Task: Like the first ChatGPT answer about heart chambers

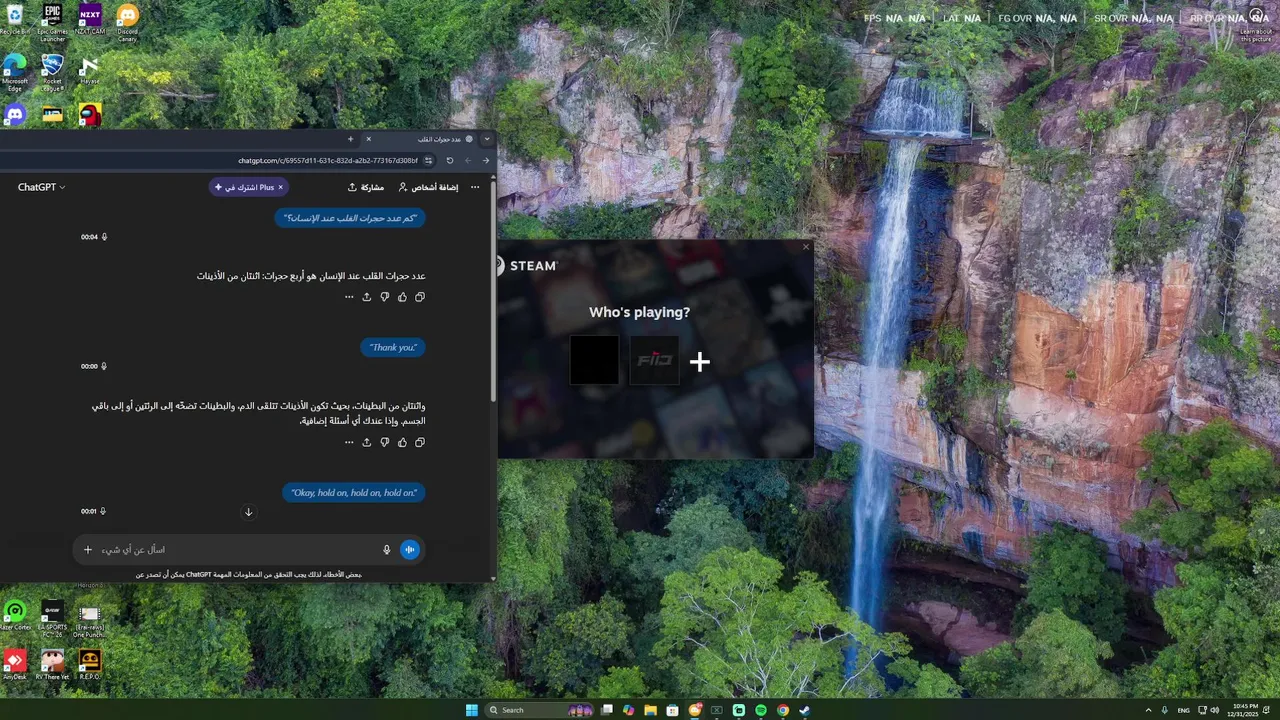Action: tap(402, 297)
